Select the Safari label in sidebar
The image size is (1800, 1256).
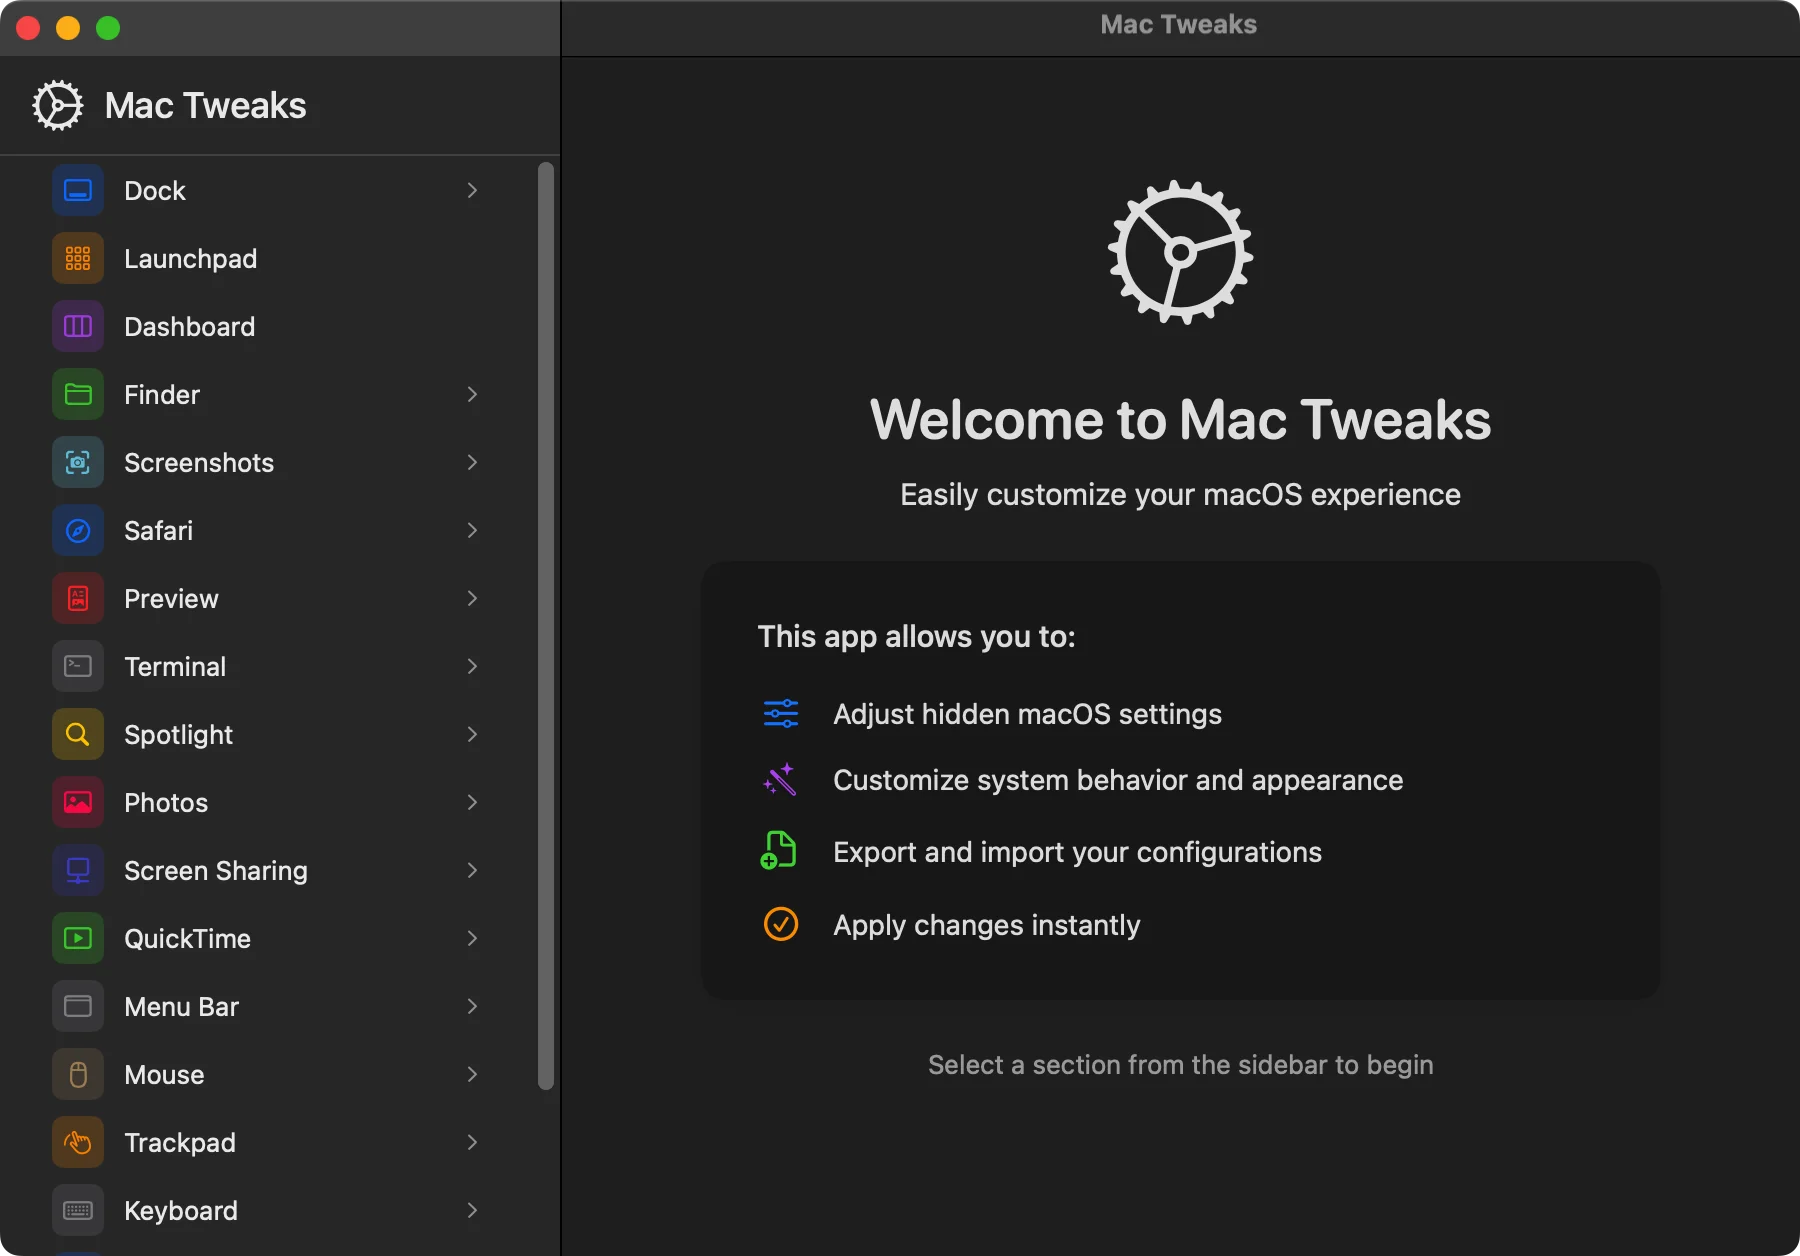click(x=159, y=530)
